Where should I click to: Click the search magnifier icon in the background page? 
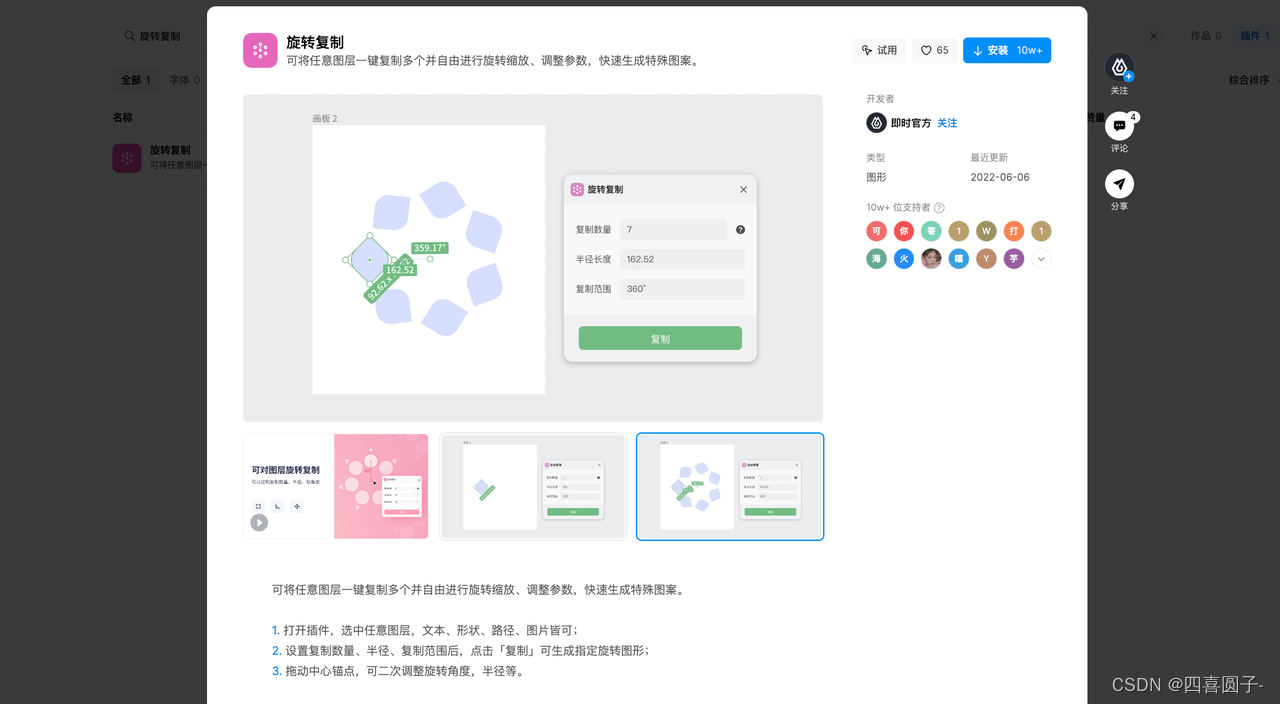click(x=129, y=36)
